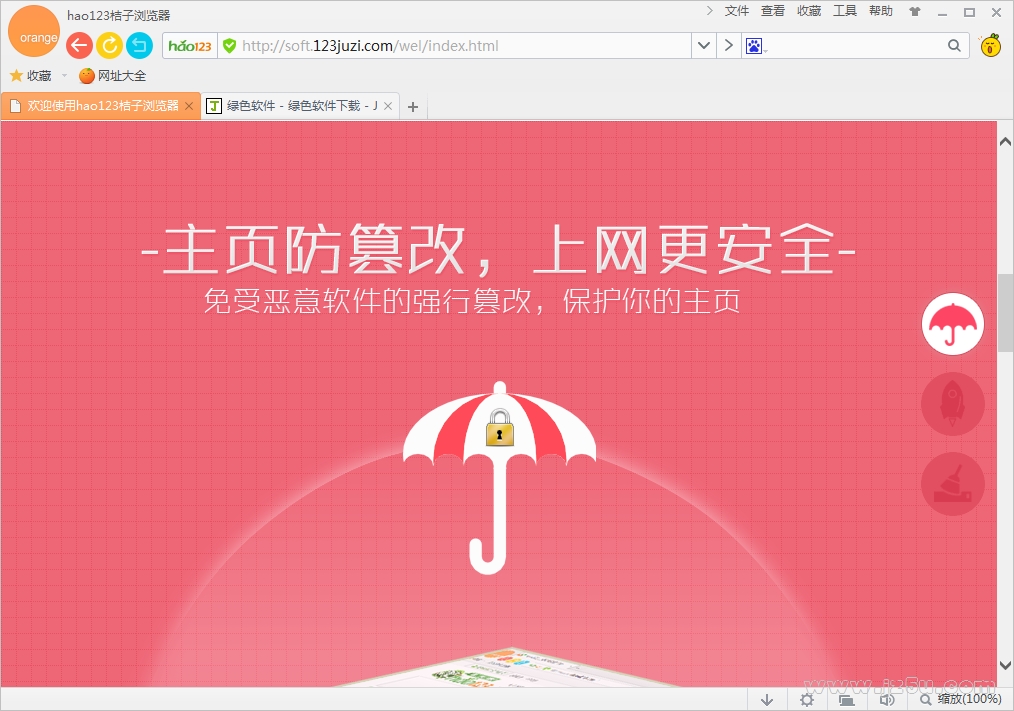The width and height of the screenshot is (1014, 711).
Task: Open downloads from the status bar arrow
Action: (767, 699)
